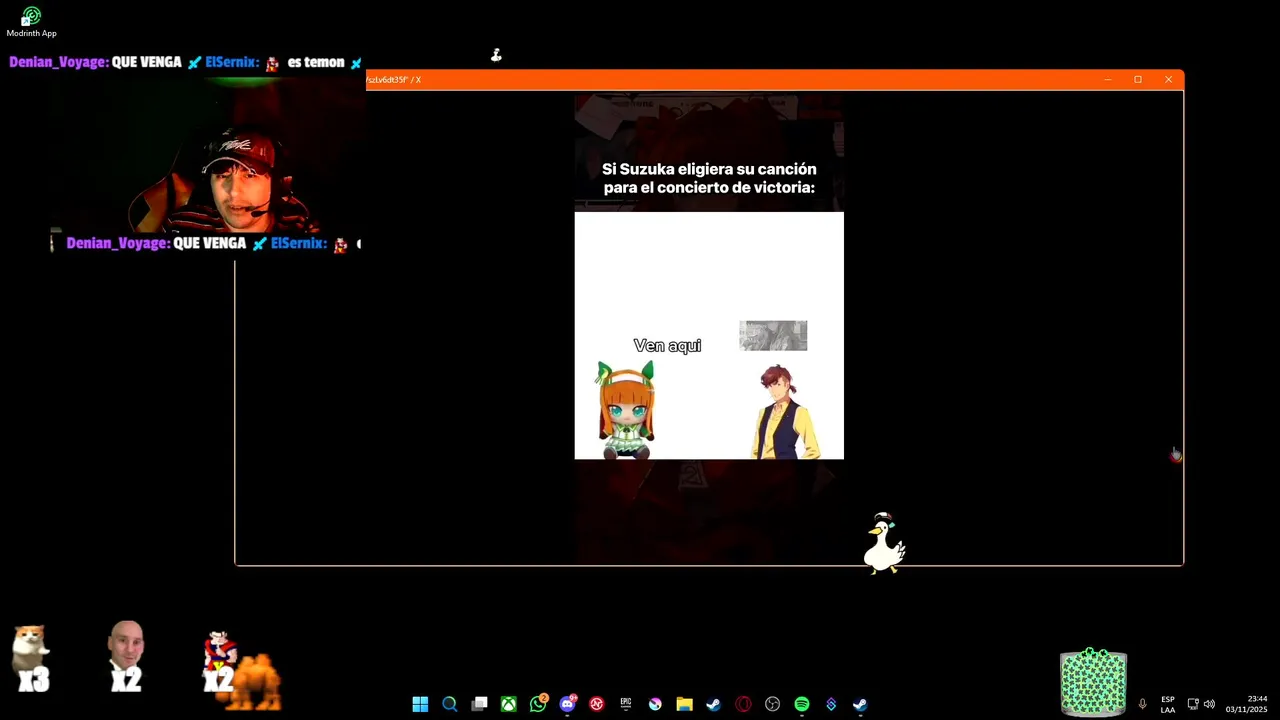This screenshot has height=720, width=1280.
Task: Minimize the orange-titled browser window
Action: pos(1108,80)
